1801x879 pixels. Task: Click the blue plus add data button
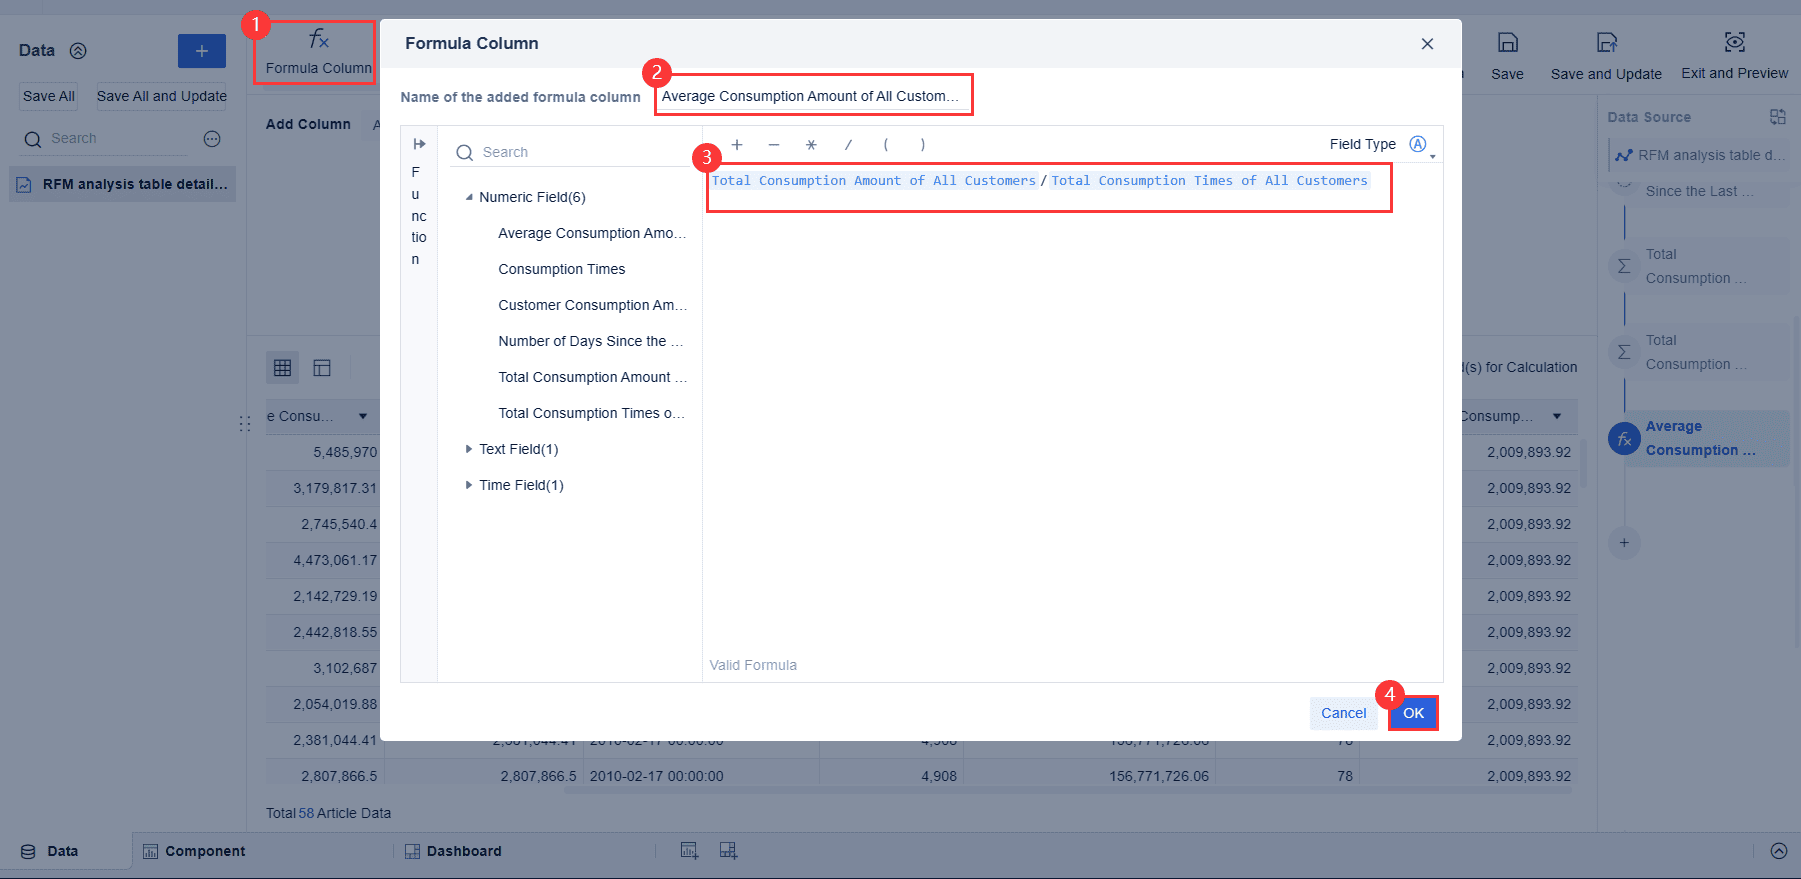click(x=202, y=51)
